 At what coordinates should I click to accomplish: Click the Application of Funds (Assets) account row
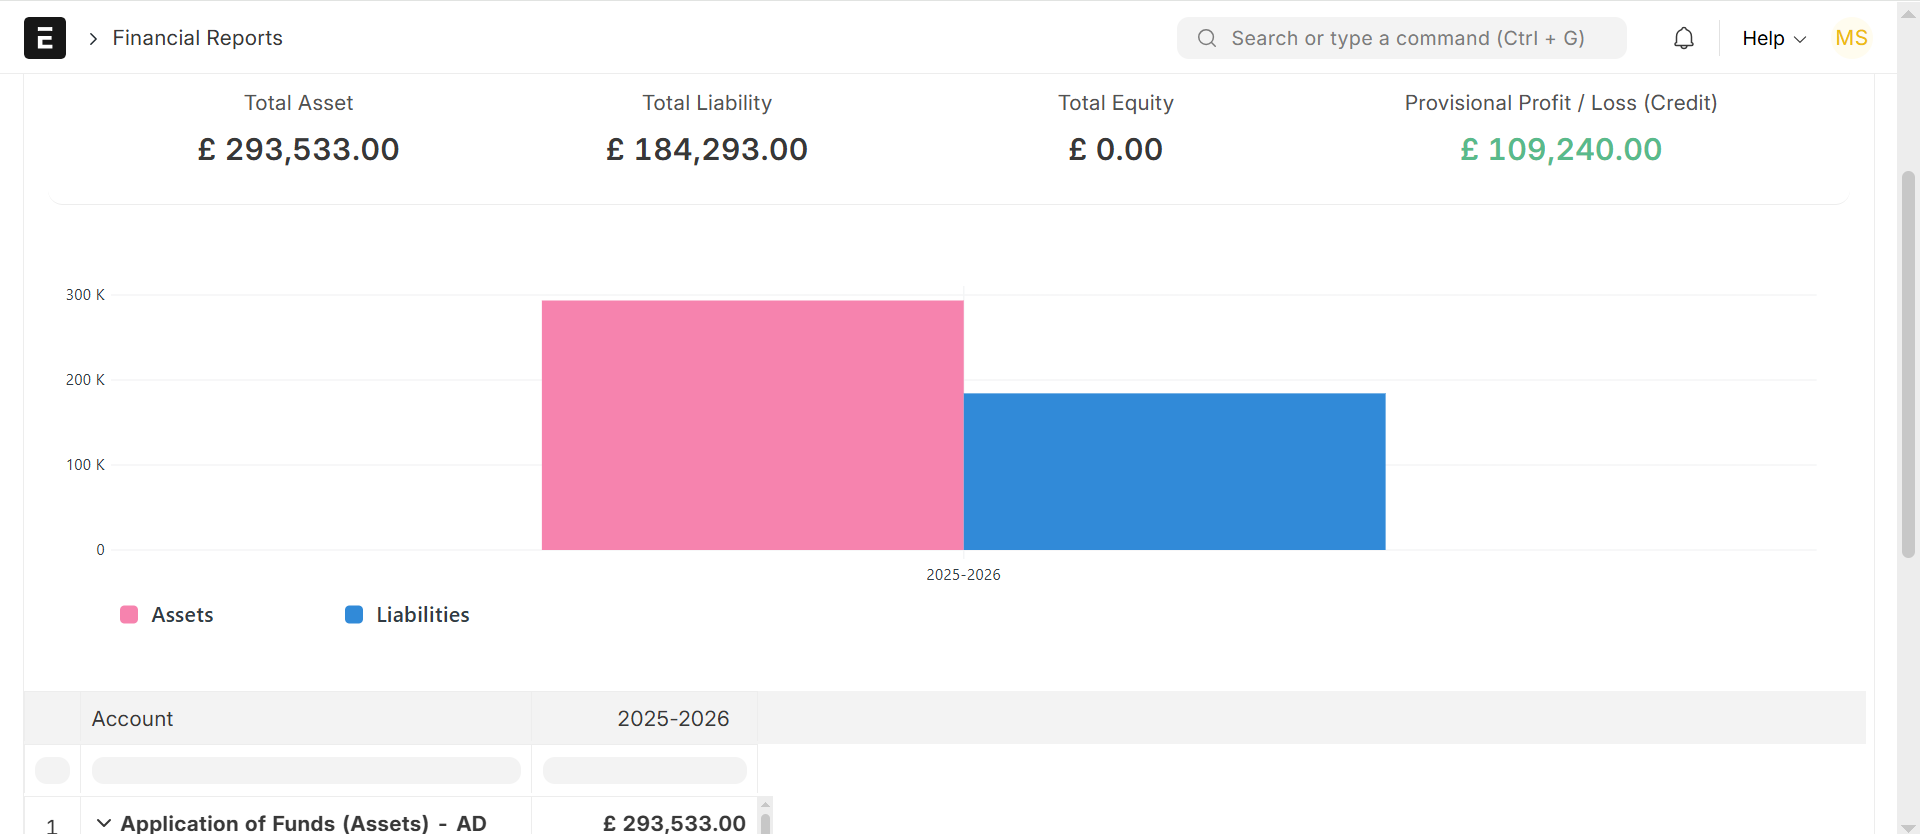[303, 823]
